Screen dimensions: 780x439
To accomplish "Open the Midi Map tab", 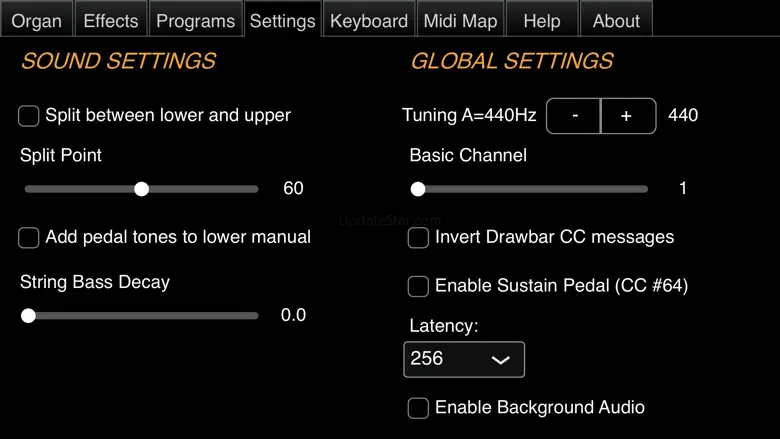I will [x=460, y=20].
